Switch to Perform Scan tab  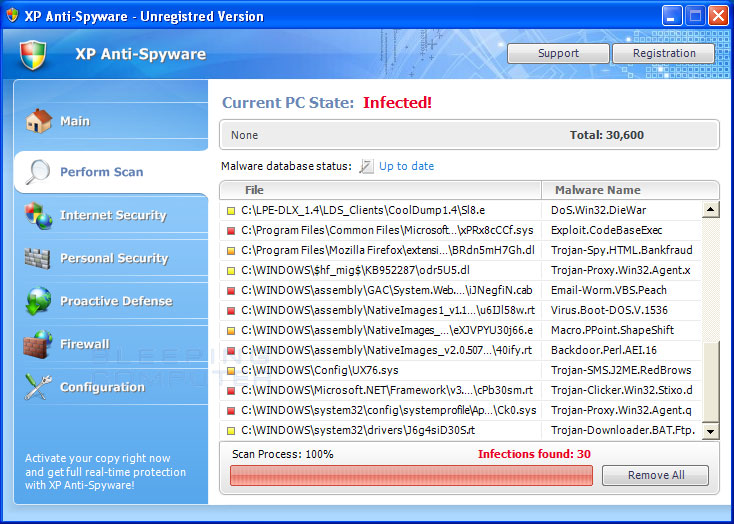(x=102, y=172)
